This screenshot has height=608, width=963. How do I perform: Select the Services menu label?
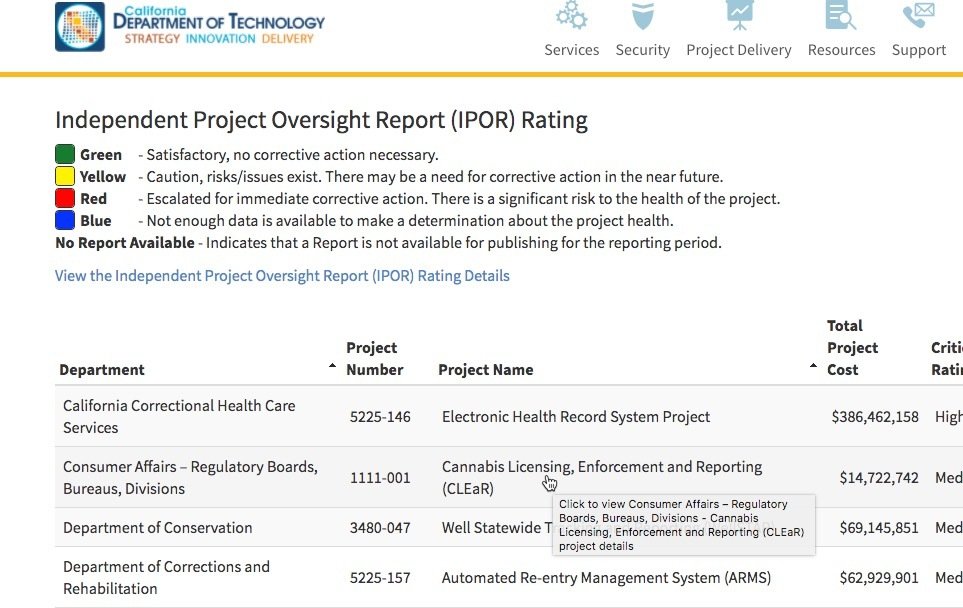(571, 50)
